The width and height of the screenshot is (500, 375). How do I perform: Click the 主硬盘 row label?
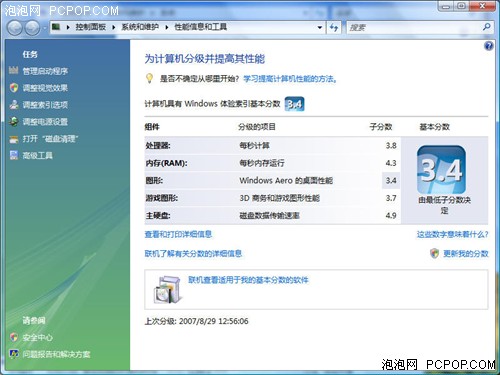coord(158,216)
